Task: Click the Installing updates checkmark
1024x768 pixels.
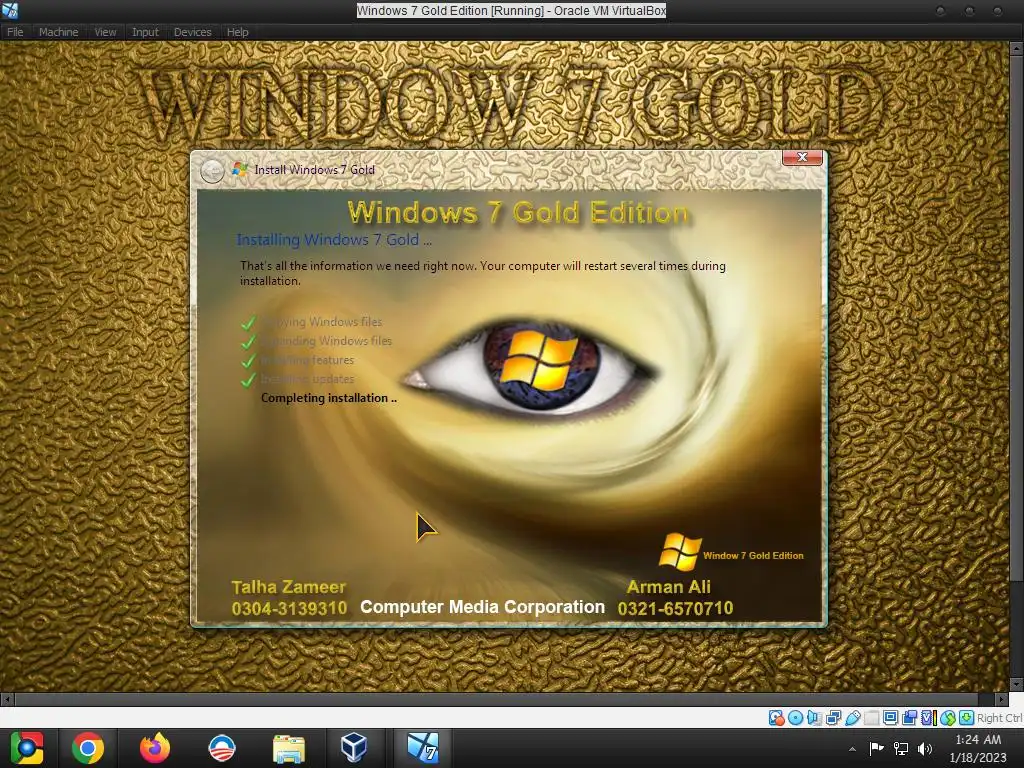Action: [x=248, y=379]
